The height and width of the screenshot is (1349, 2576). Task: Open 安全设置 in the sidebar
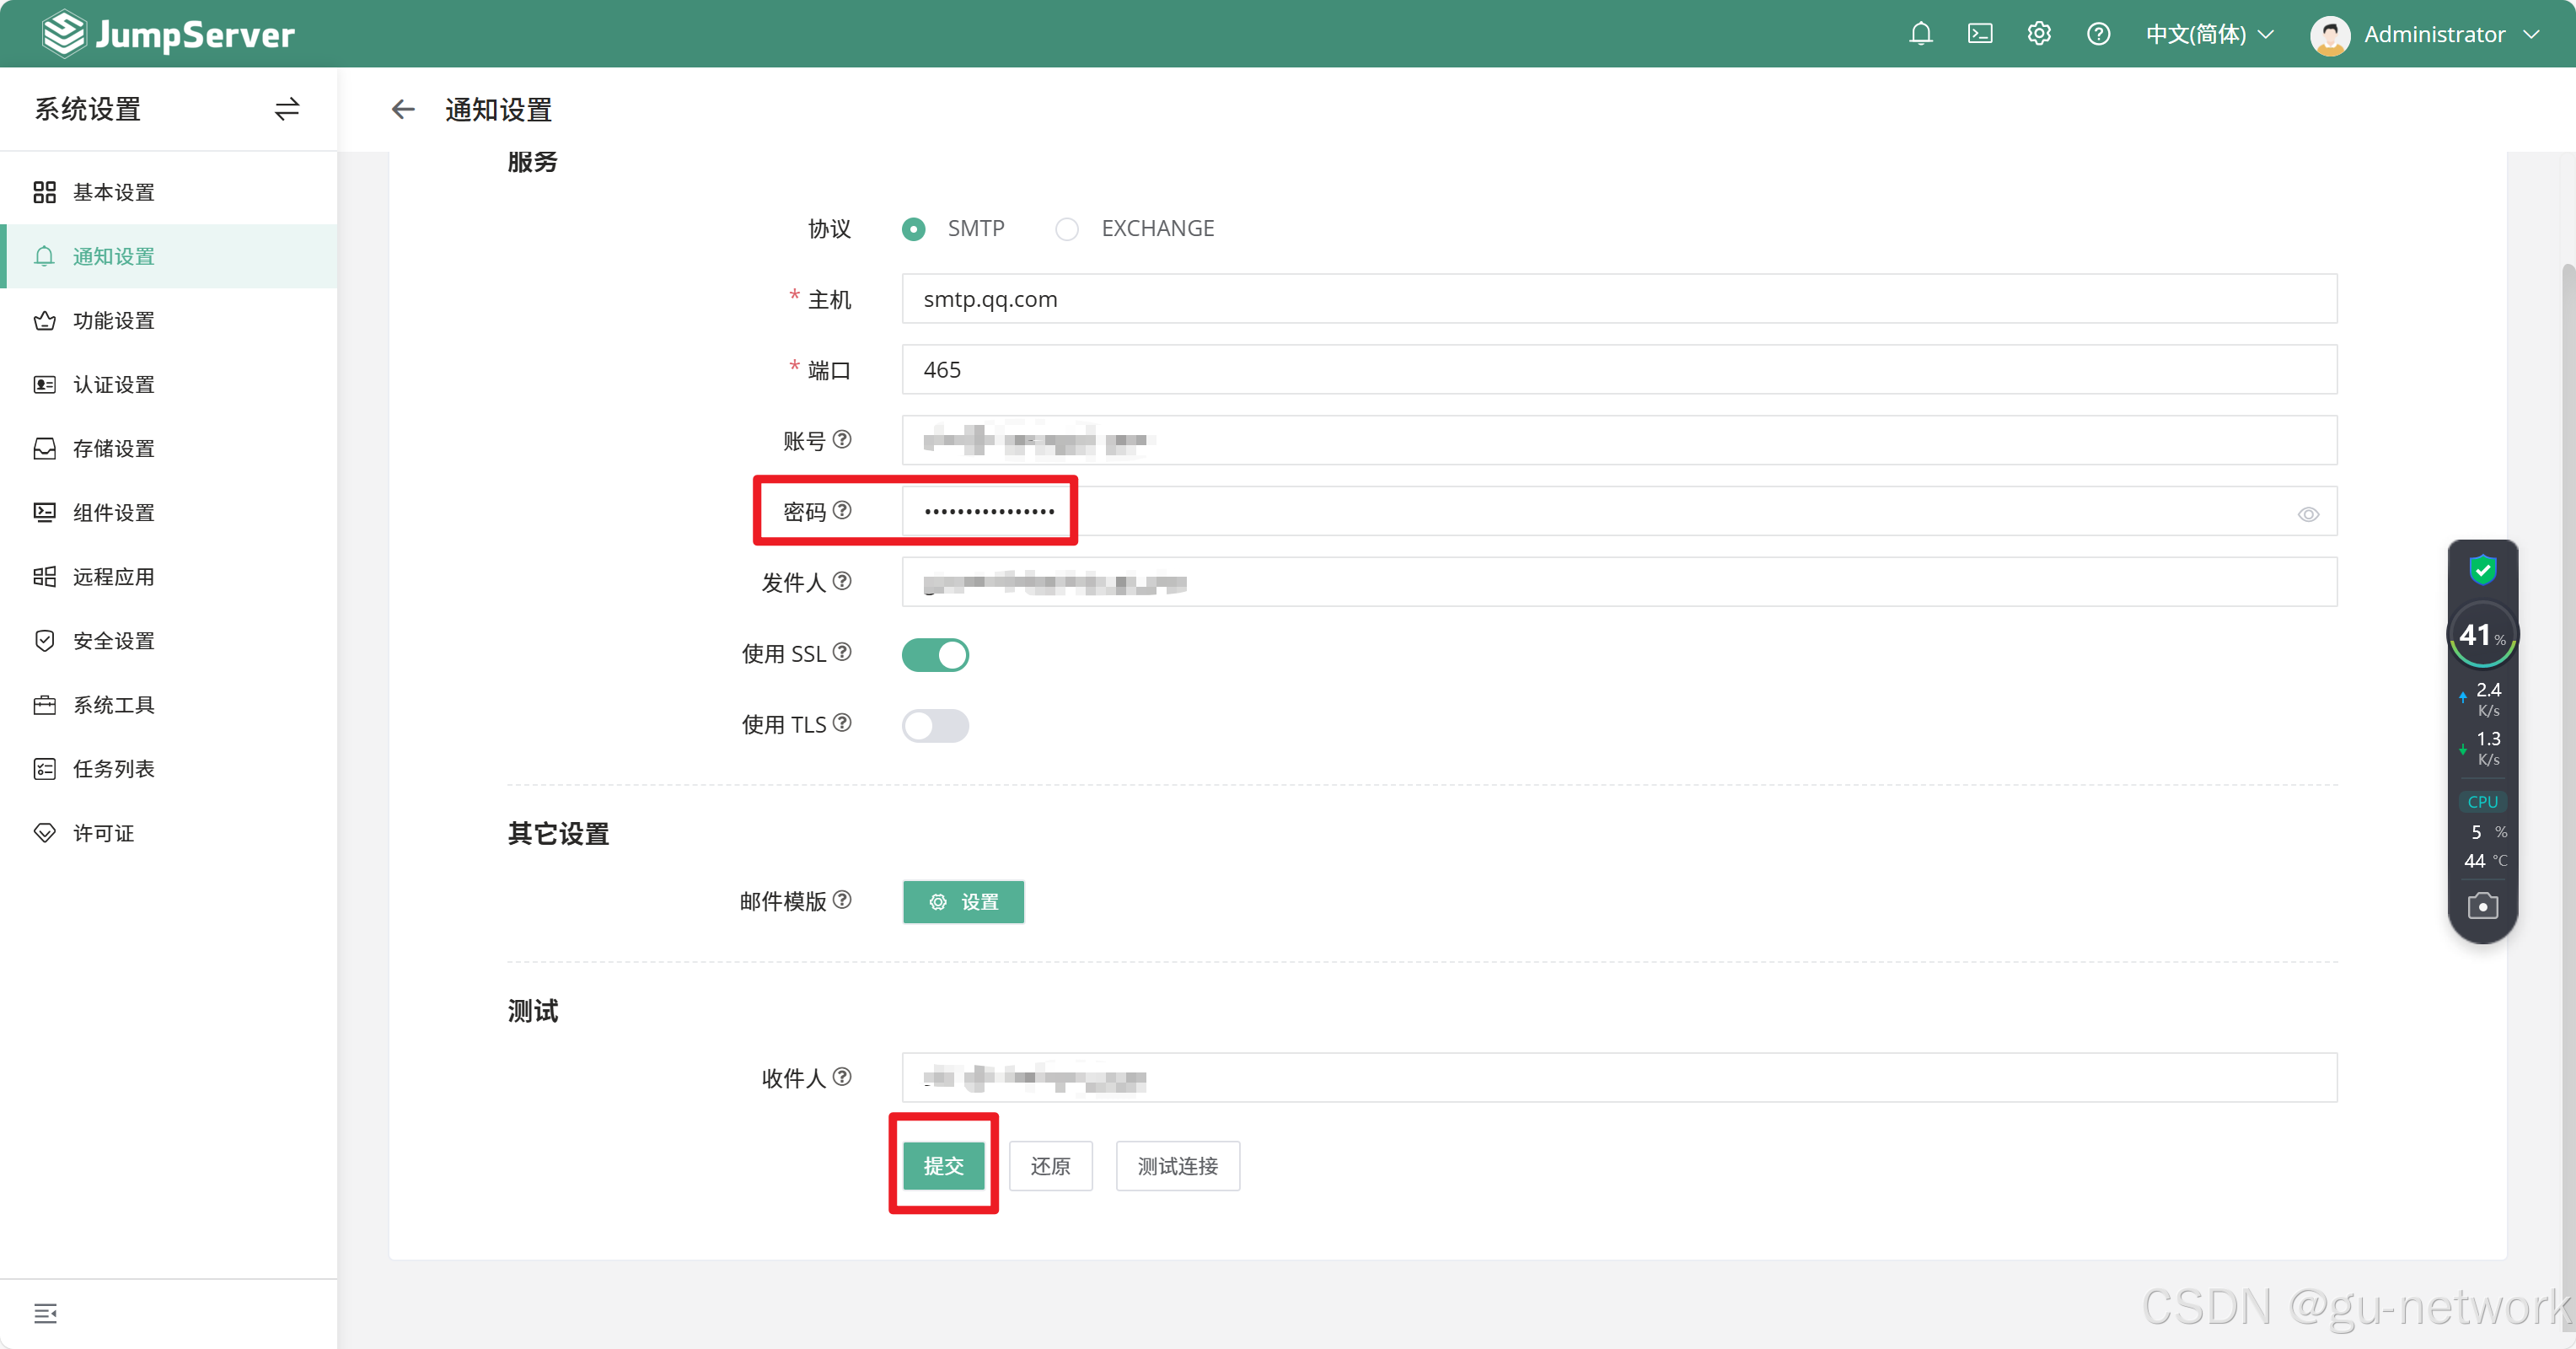coord(113,641)
